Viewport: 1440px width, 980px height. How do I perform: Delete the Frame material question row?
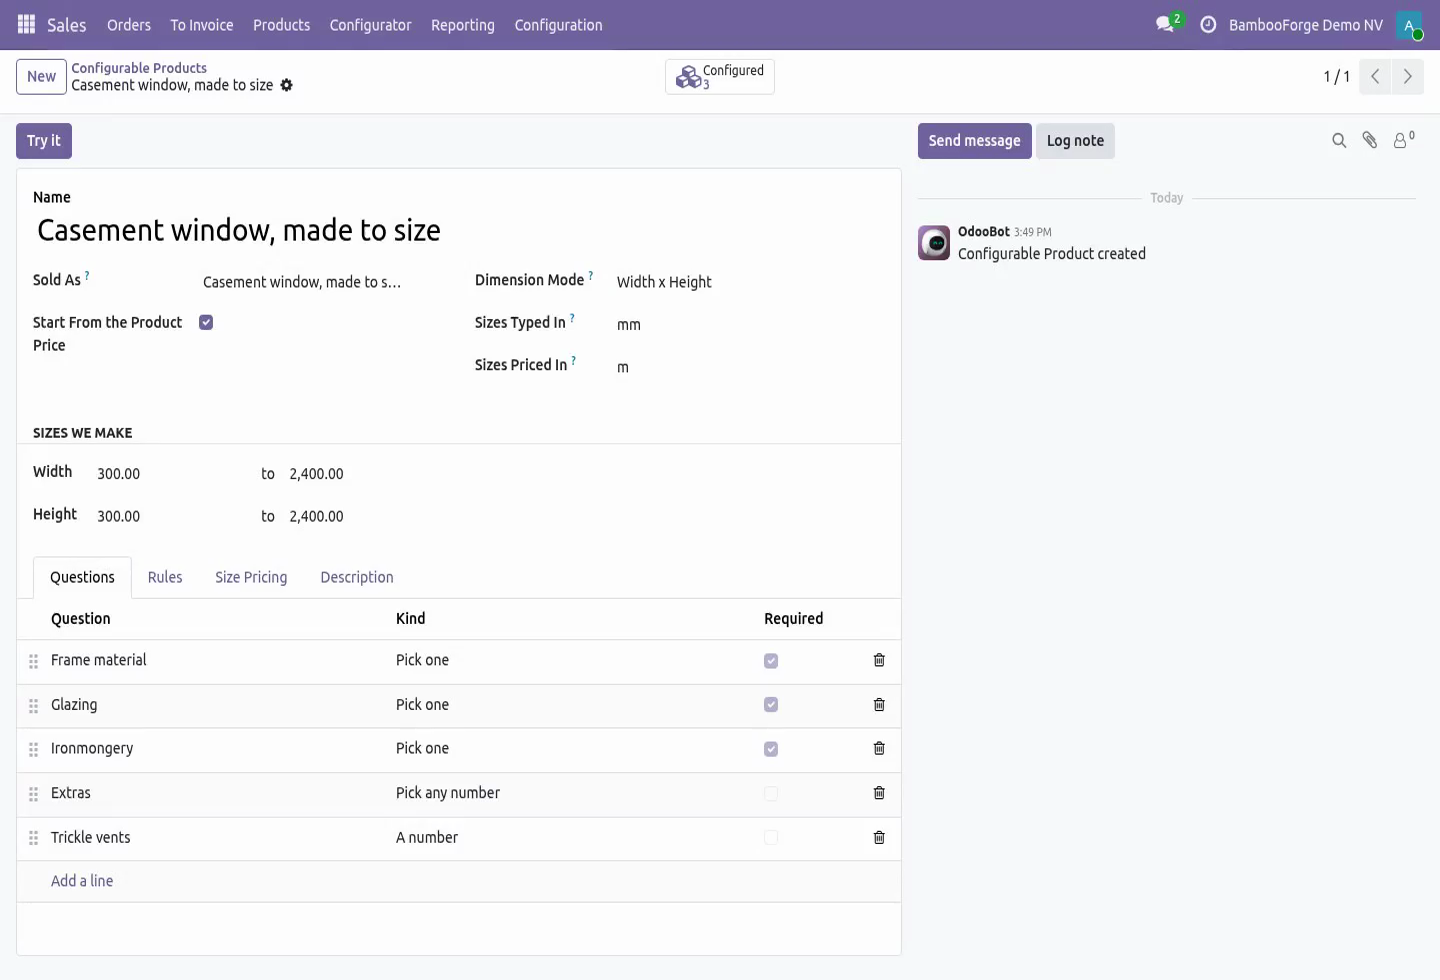point(879,660)
